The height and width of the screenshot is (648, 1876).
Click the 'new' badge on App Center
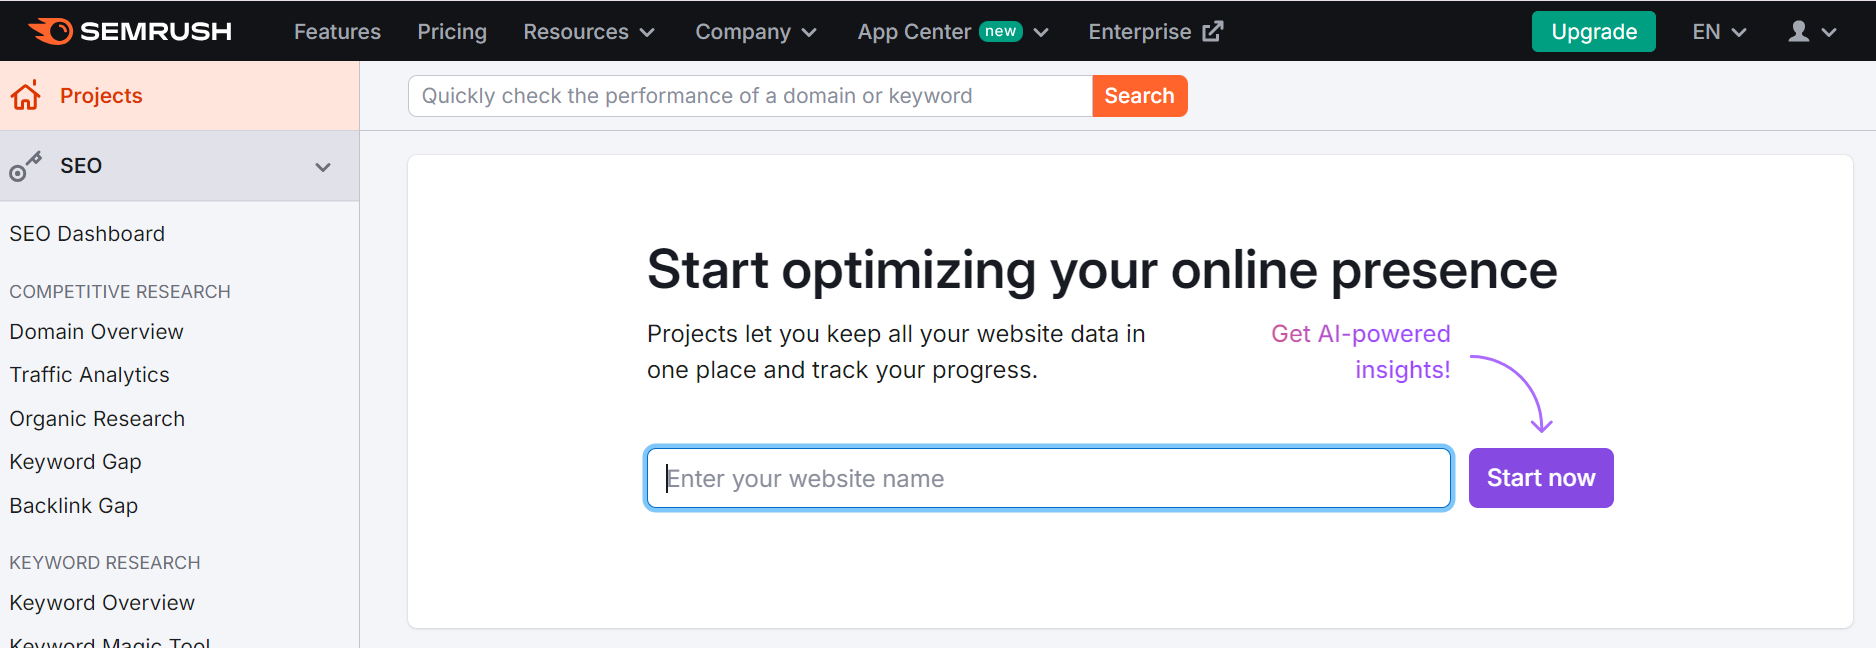tap(1000, 31)
